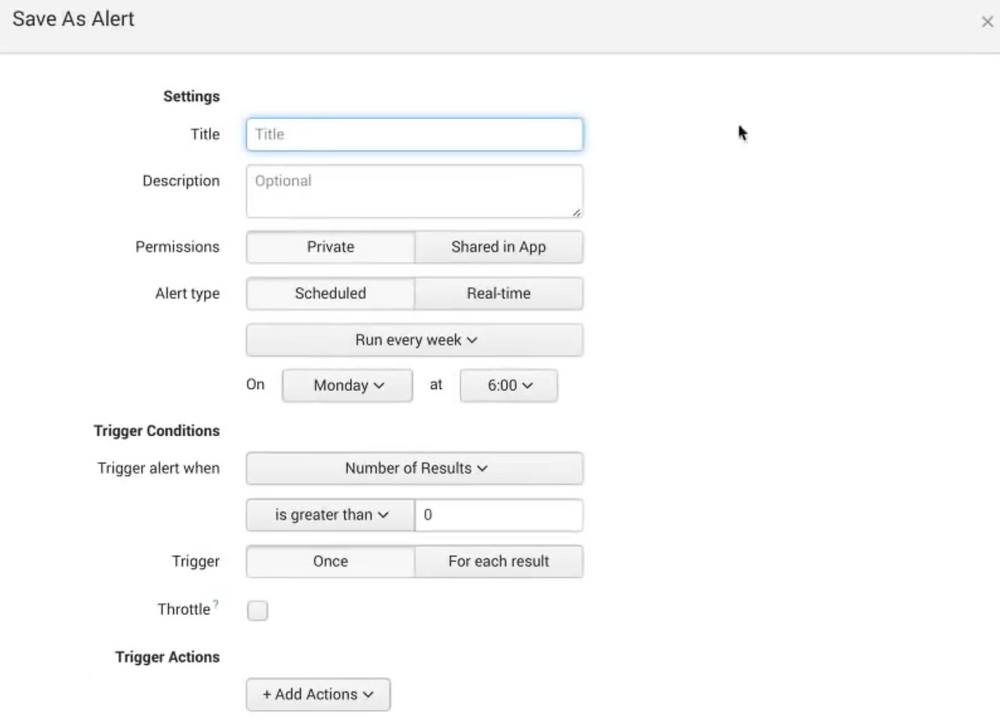The height and width of the screenshot is (723, 1000).
Task: Select the Scheduled alert type
Action: (x=329, y=293)
